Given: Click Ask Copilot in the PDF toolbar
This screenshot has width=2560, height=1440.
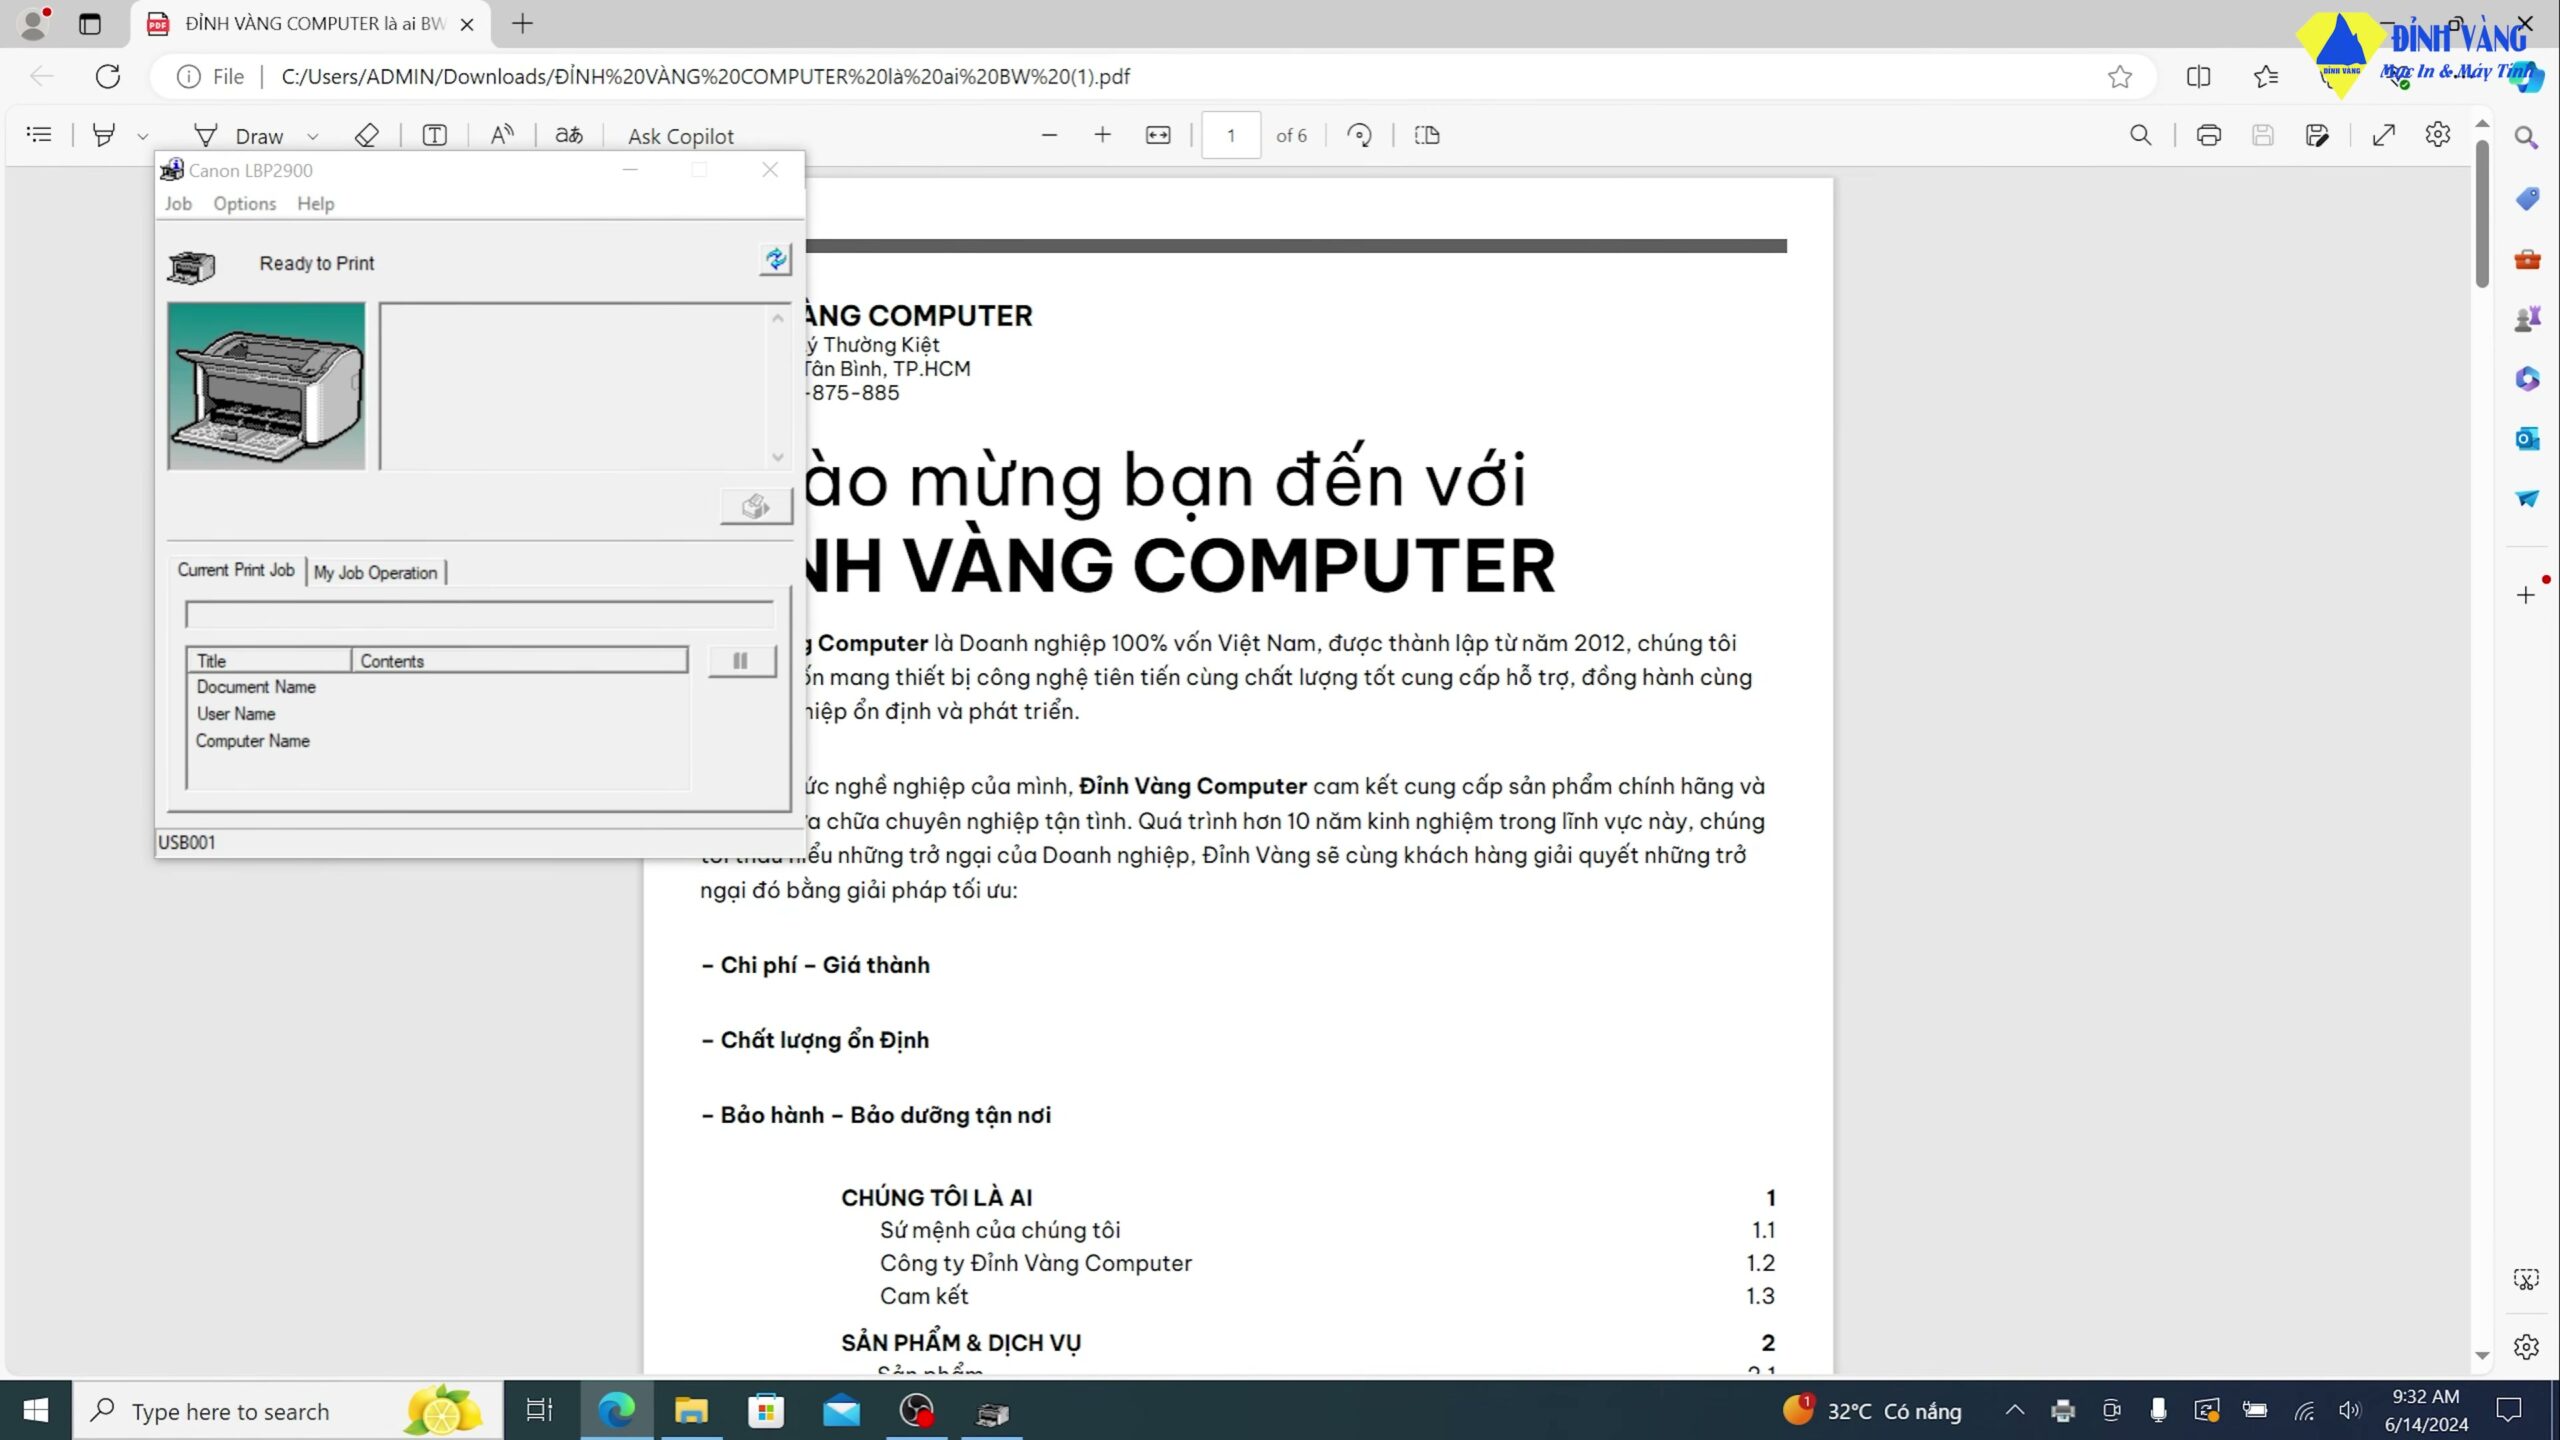Looking at the screenshot, I should coord(680,136).
